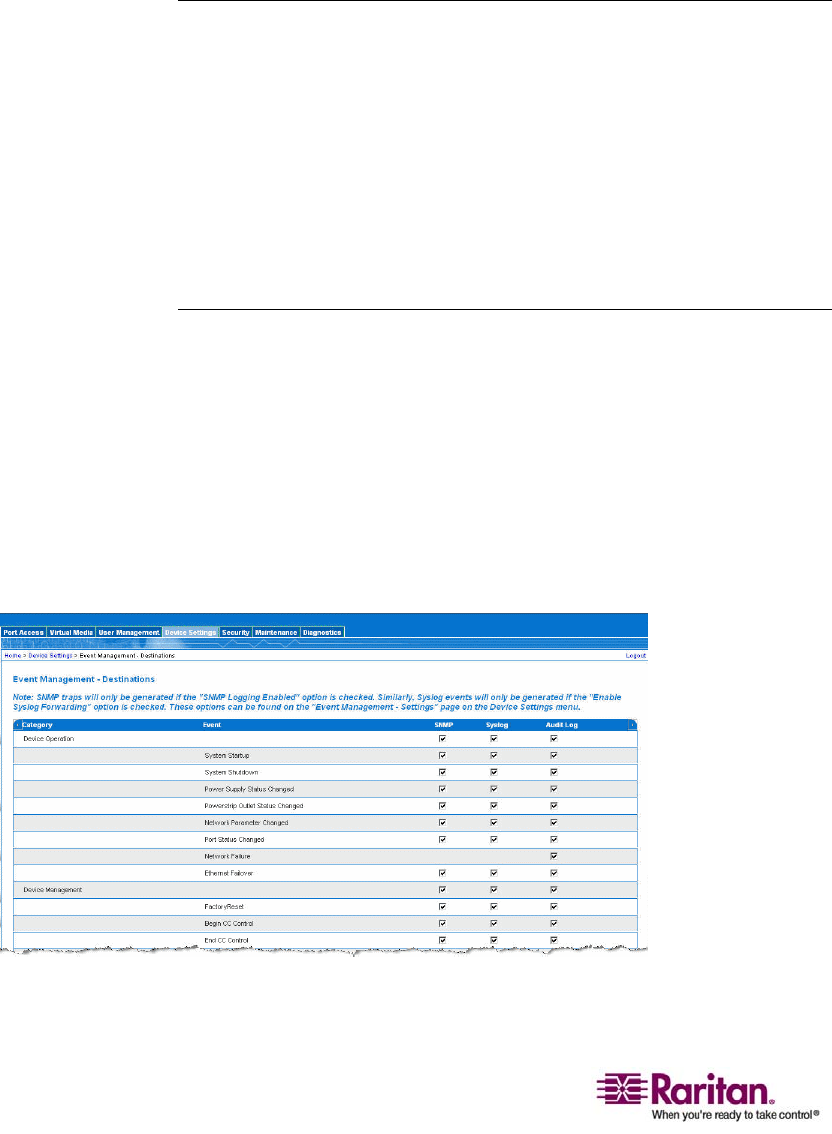Click the Network Failure event name
The height and width of the screenshot is (1134, 832).
point(227,856)
